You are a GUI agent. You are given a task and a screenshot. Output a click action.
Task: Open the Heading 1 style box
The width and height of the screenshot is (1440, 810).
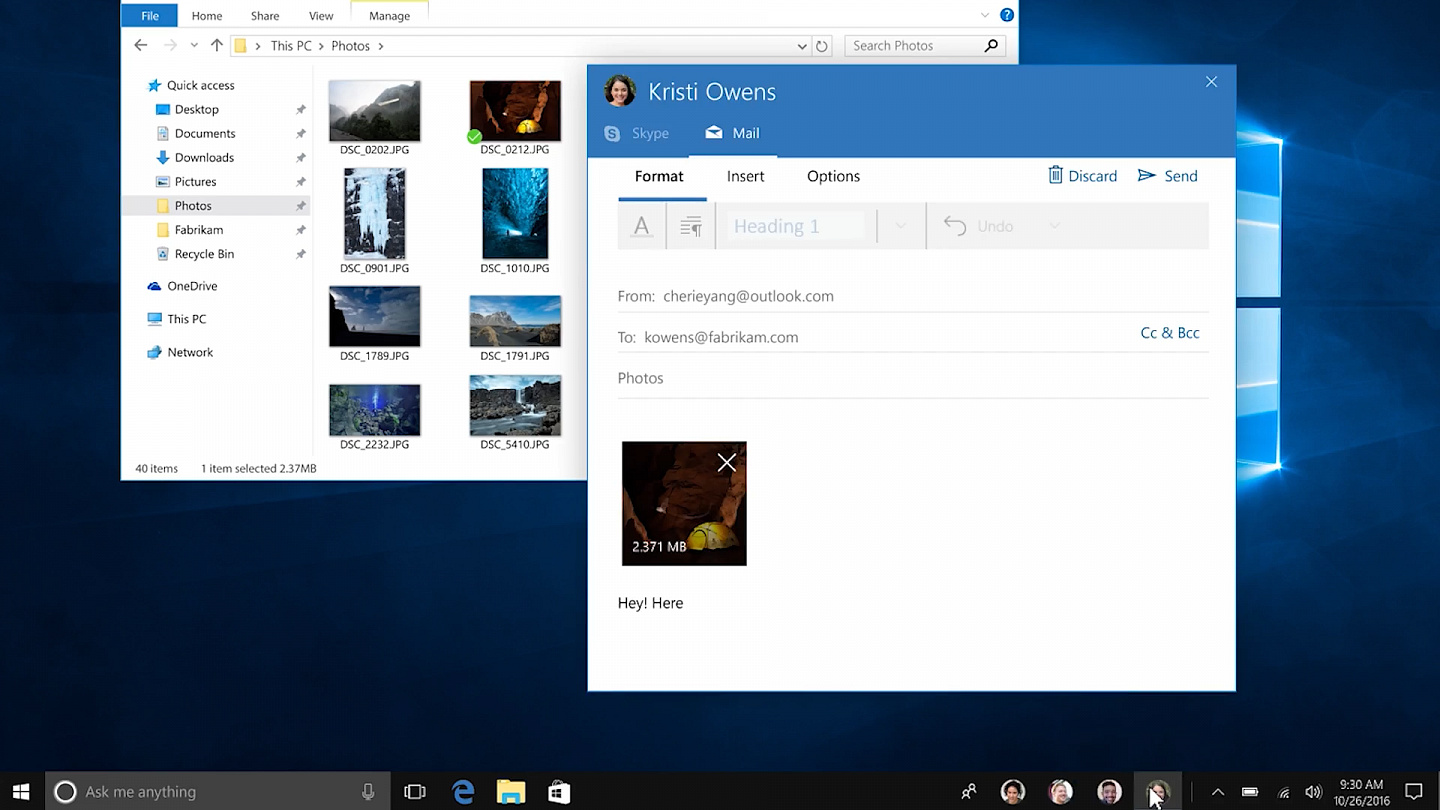tap(797, 226)
